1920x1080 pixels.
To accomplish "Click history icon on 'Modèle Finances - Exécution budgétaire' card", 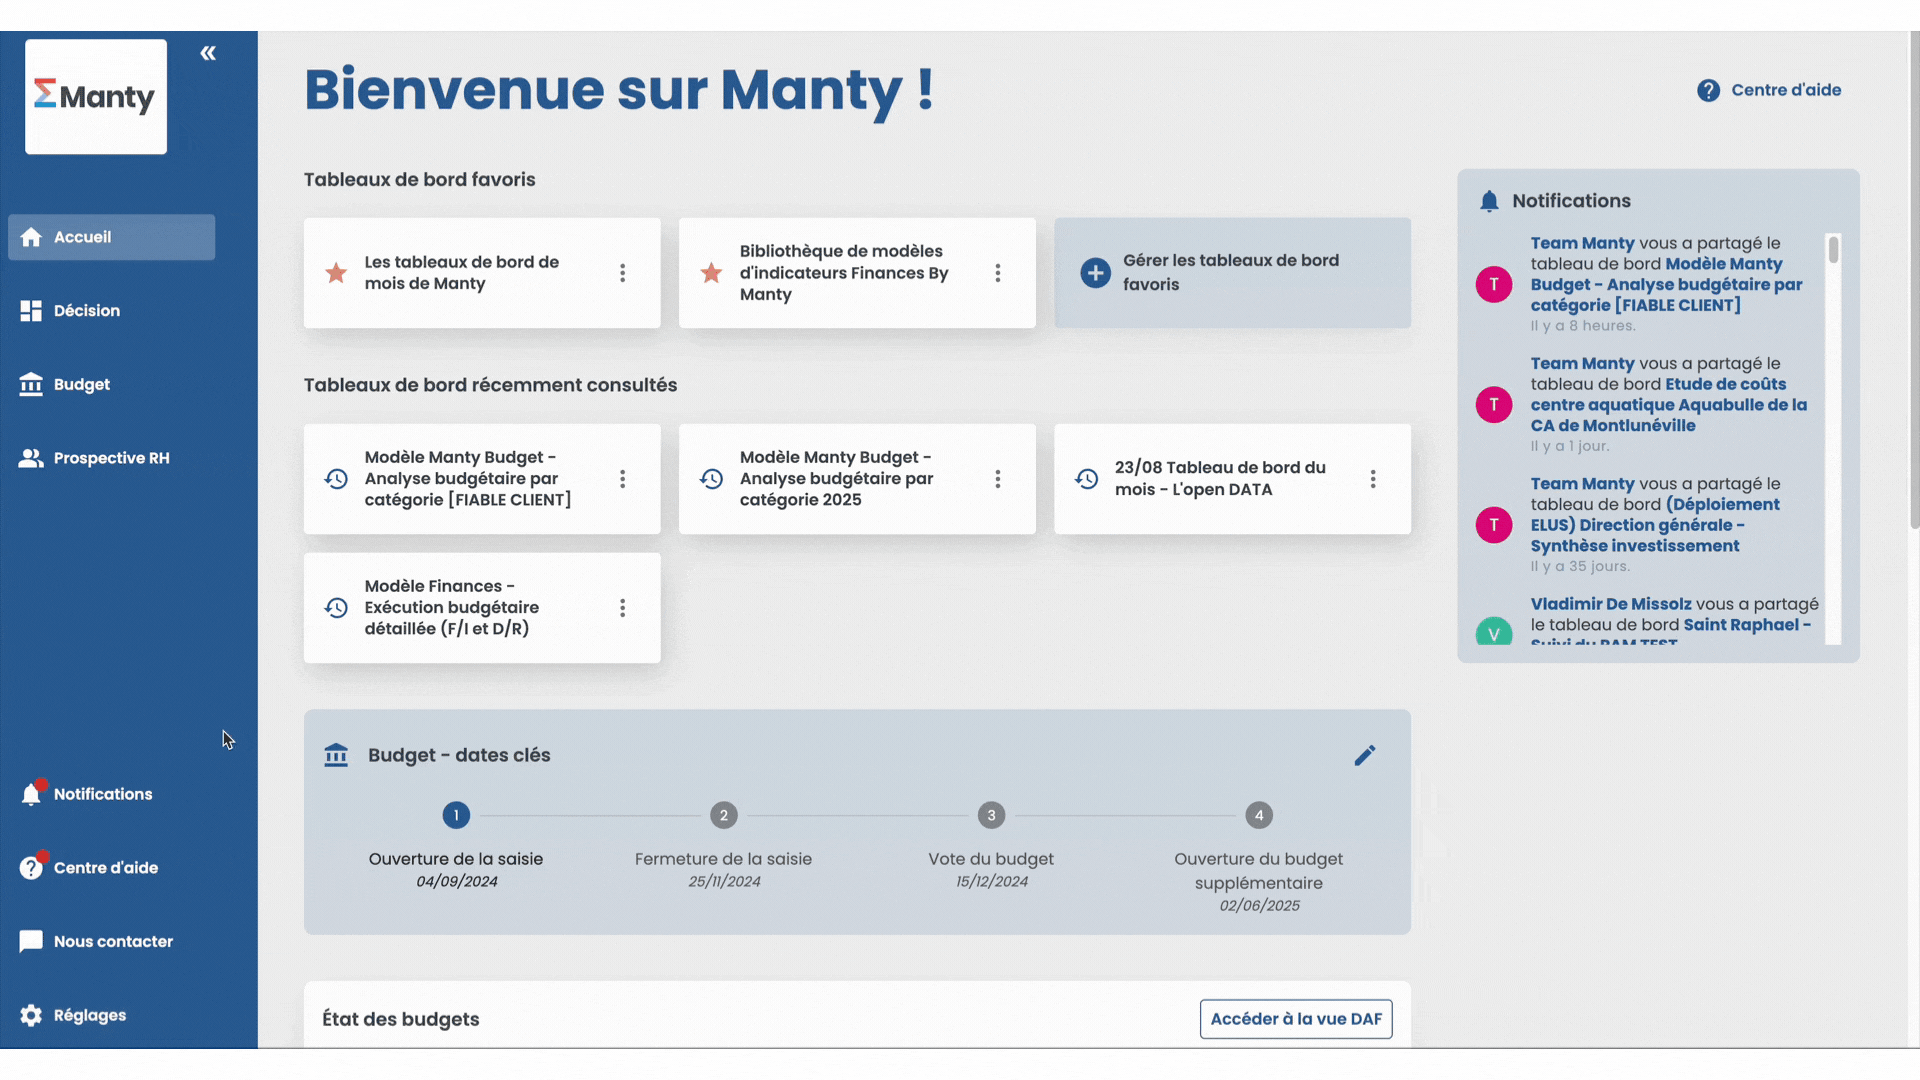I will 336,608.
